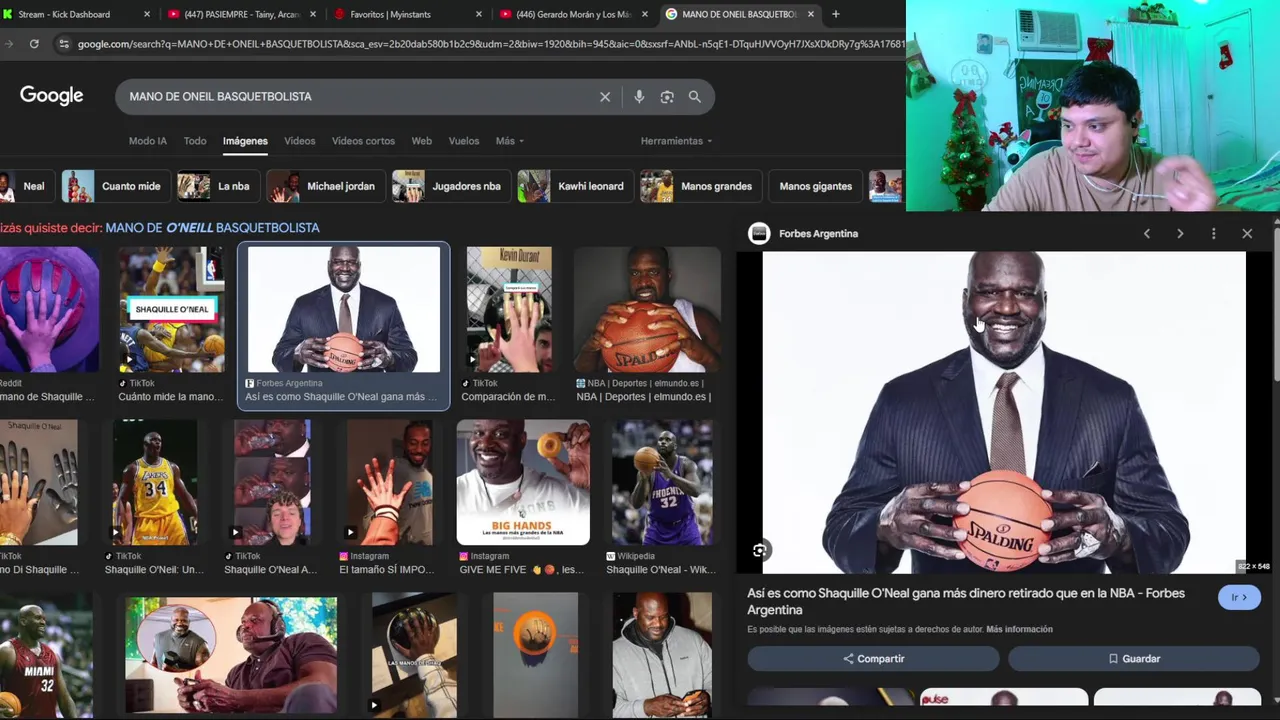Viewport: 1280px width, 720px height.
Task: Open TikTok SHAQUILLE O'NEAL thumbnail
Action: pos(171,309)
